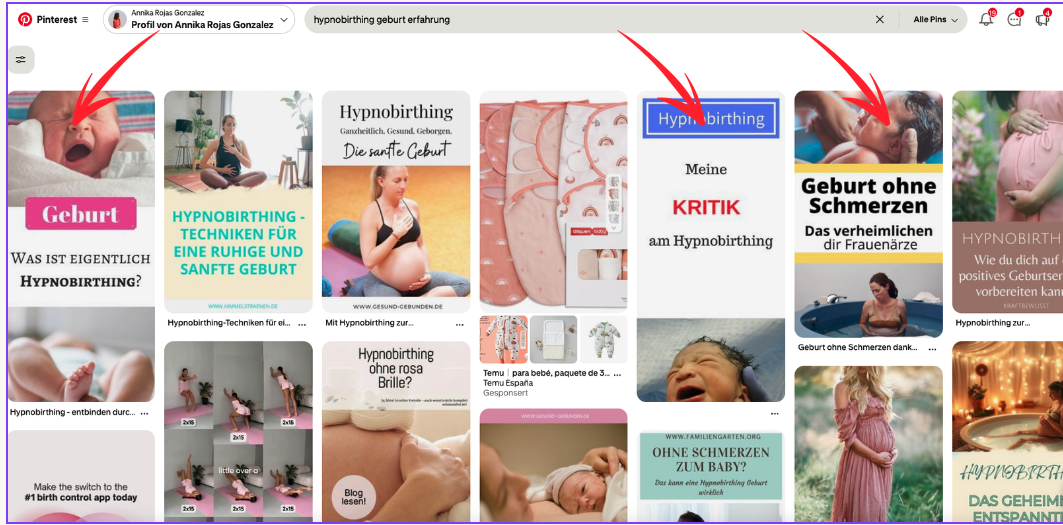Screen dimensions: 1063x525
Task: Open the pink pregnant belly Hypnobirthing pin
Action: point(1007,201)
